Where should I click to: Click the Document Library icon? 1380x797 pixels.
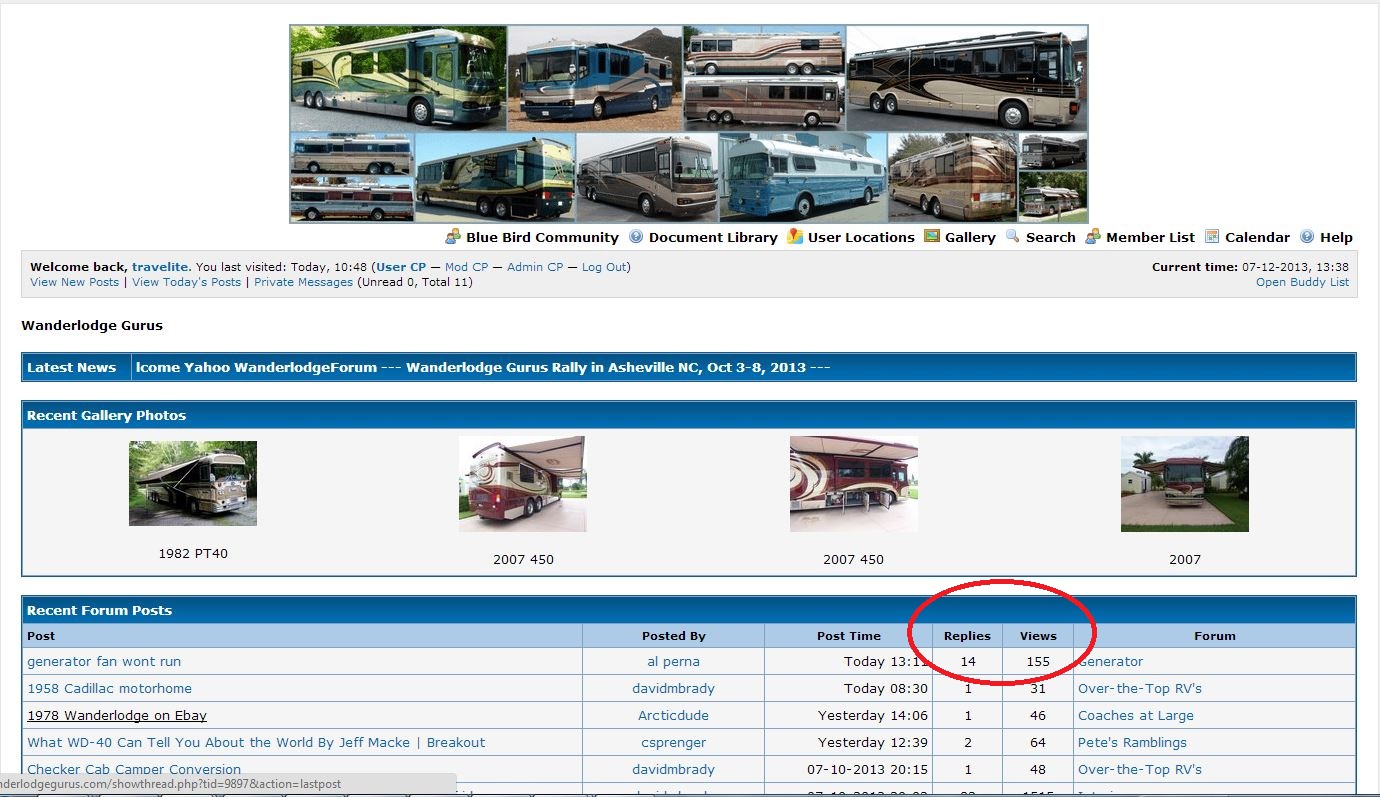pyautogui.click(x=636, y=237)
